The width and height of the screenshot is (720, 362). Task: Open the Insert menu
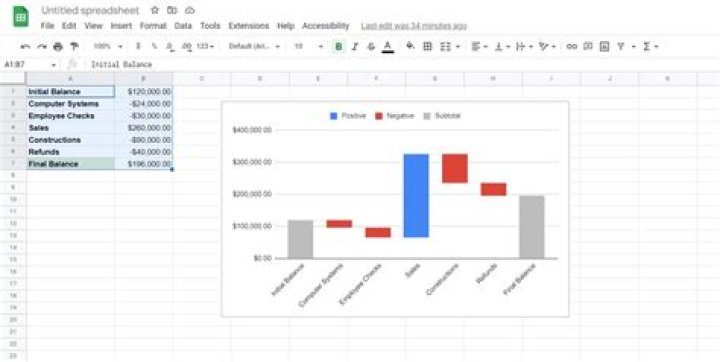coord(121,26)
